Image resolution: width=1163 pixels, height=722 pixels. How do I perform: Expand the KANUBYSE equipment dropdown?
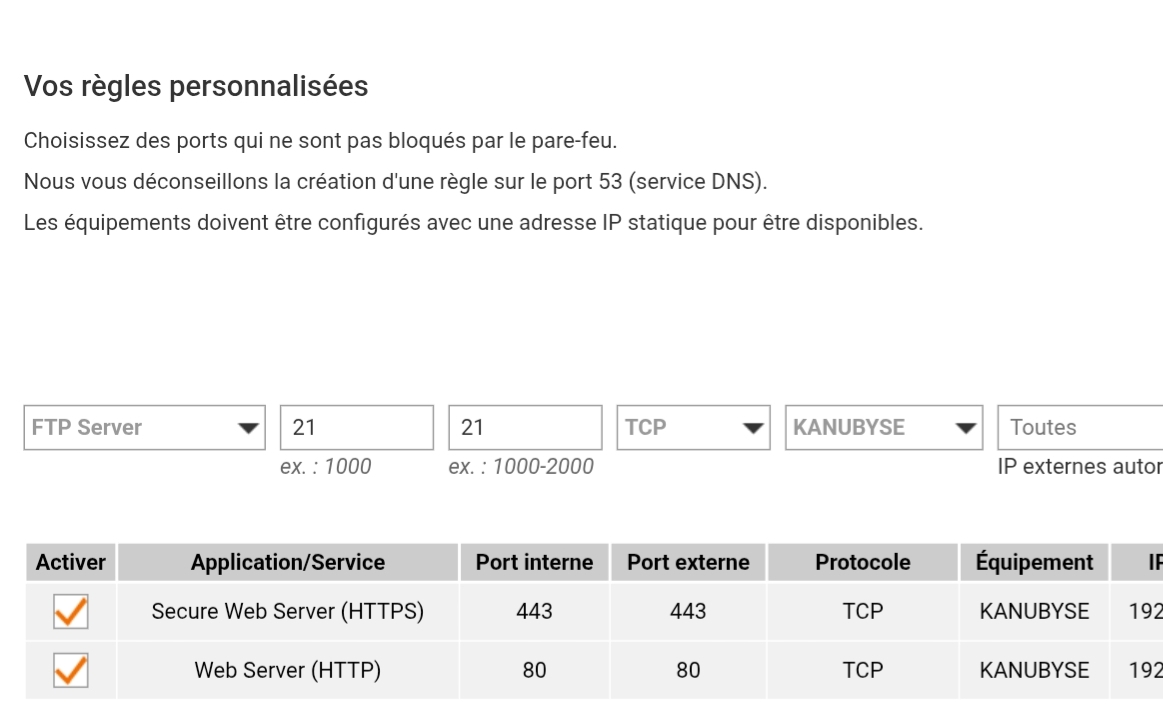click(x=882, y=428)
